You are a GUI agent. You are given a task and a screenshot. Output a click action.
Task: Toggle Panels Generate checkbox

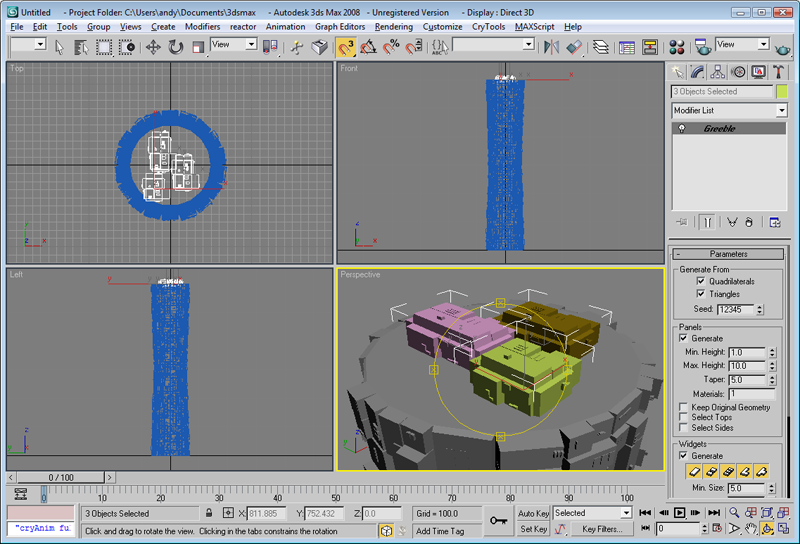[683, 338]
